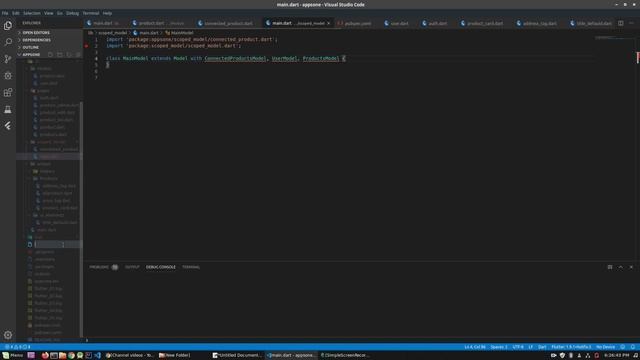Open the File menu
Viewport: 640px width, 360px height.
[5, 13]
